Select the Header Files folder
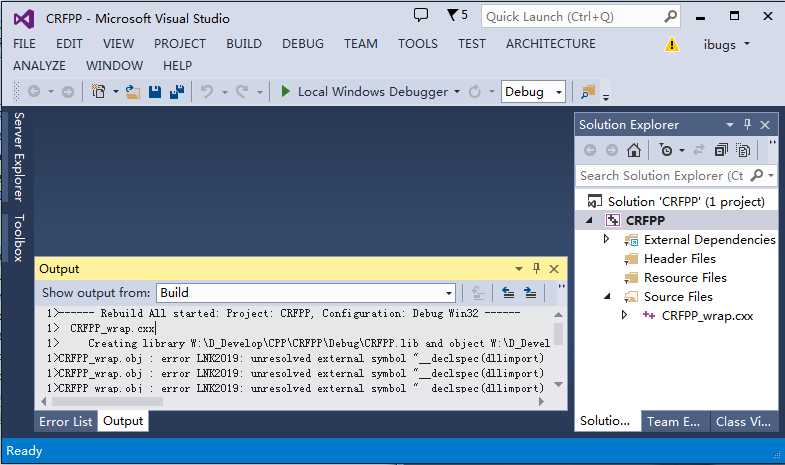This screenshot has width=785, height=465. point(680,259)
